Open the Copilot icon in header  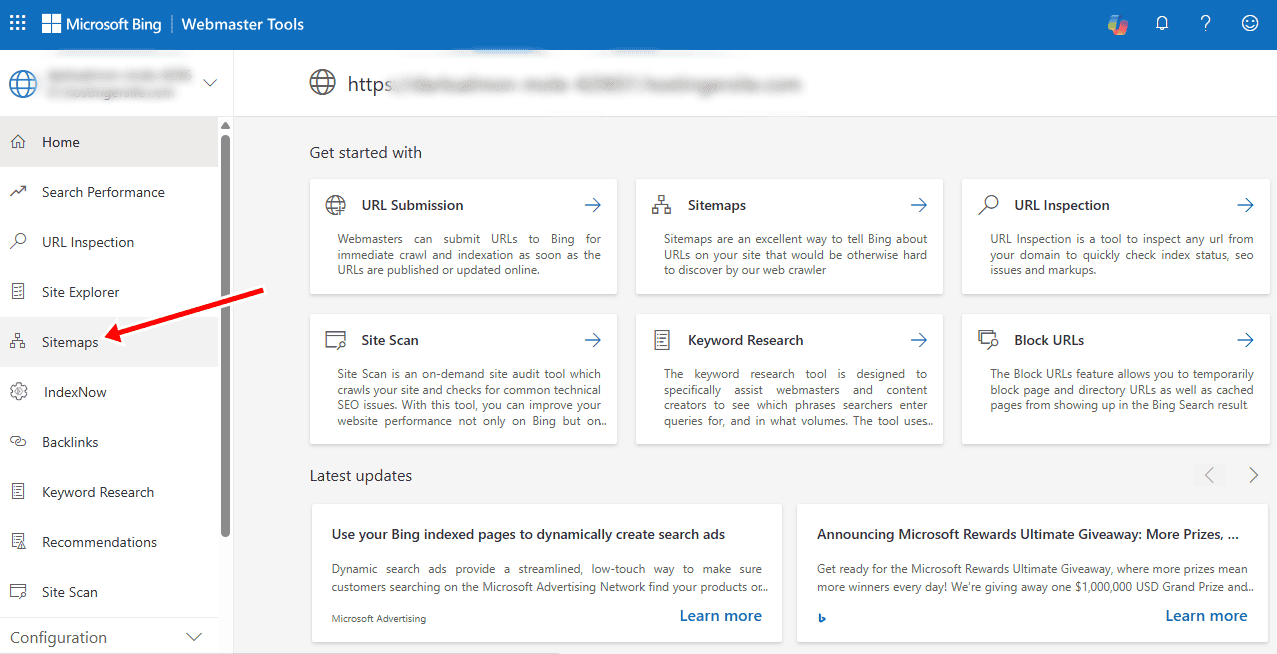tap(1118, 24)
